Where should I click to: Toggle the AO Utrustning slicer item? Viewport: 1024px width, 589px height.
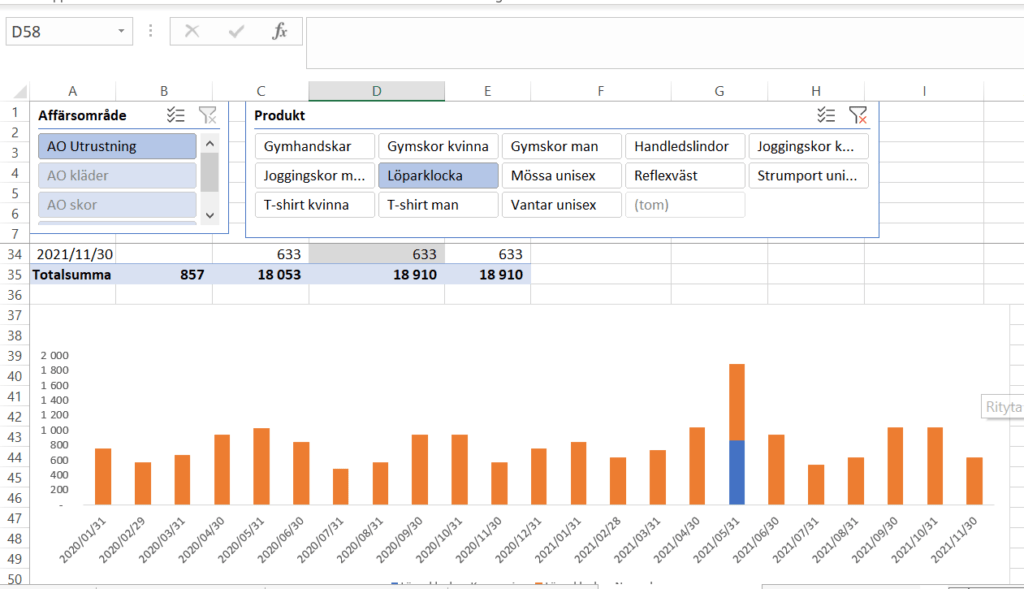(x=117, y=147)
